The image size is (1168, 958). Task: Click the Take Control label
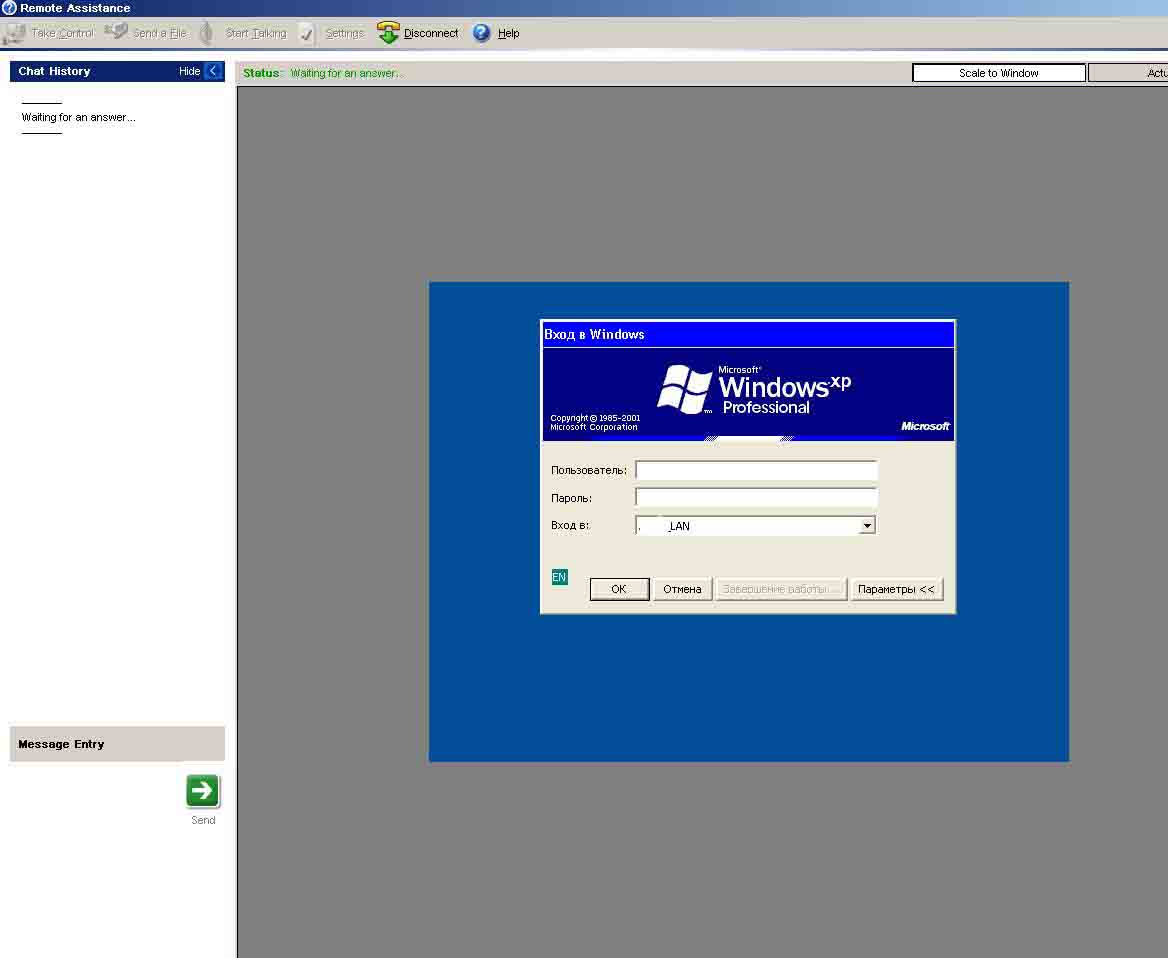63,33
